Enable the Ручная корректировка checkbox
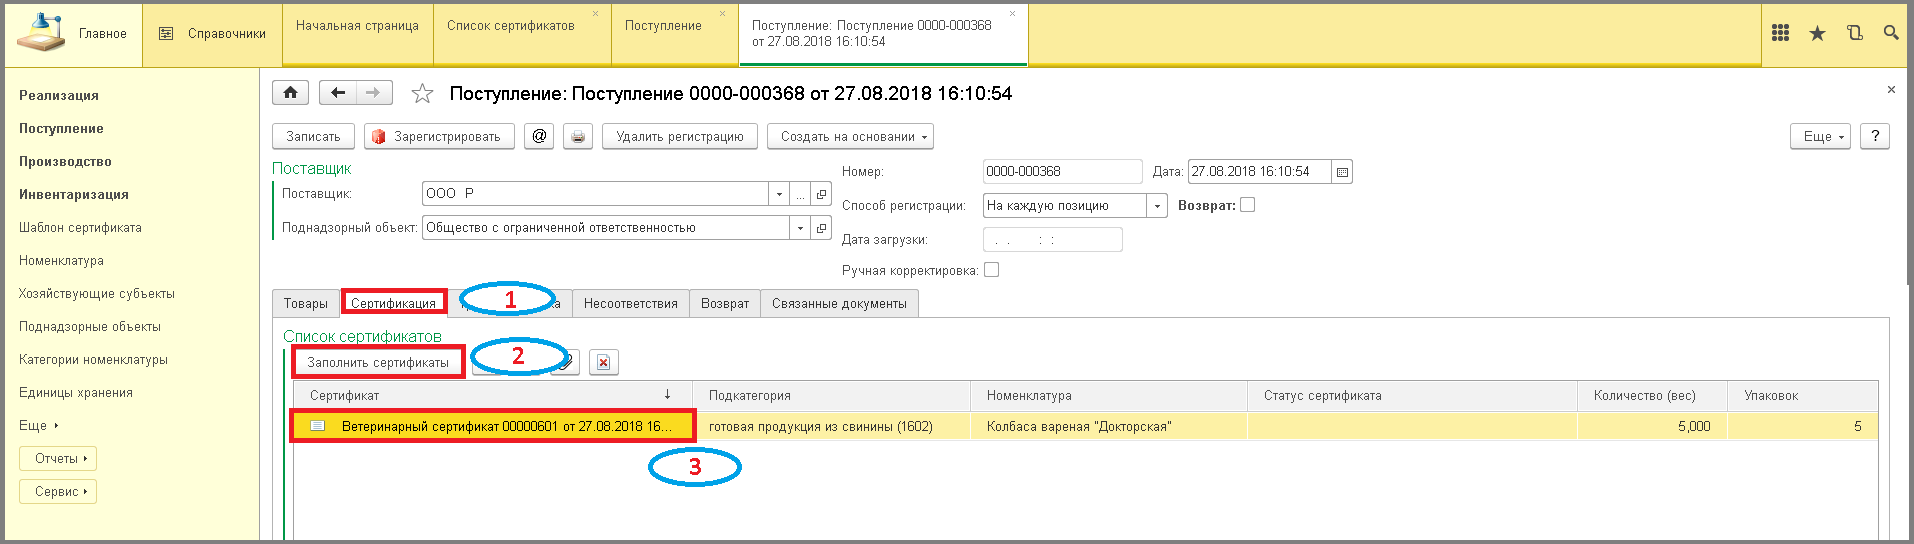Viewport: 1914px width, 544px height. click(x=991, y=270)
